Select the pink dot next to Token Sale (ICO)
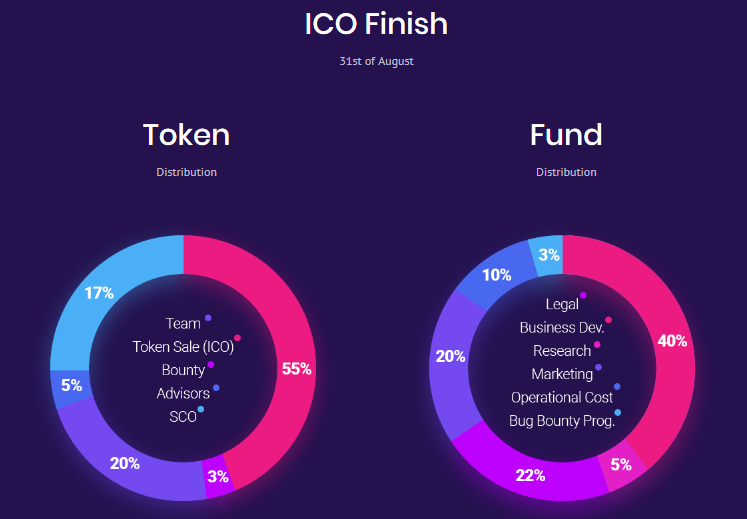747x519 pixels. (237, 338)
